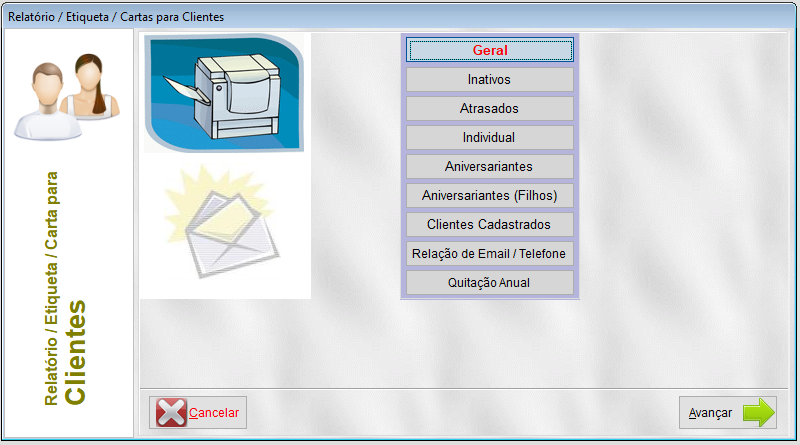
Task: Click the printer image
Action: (224, 93)
